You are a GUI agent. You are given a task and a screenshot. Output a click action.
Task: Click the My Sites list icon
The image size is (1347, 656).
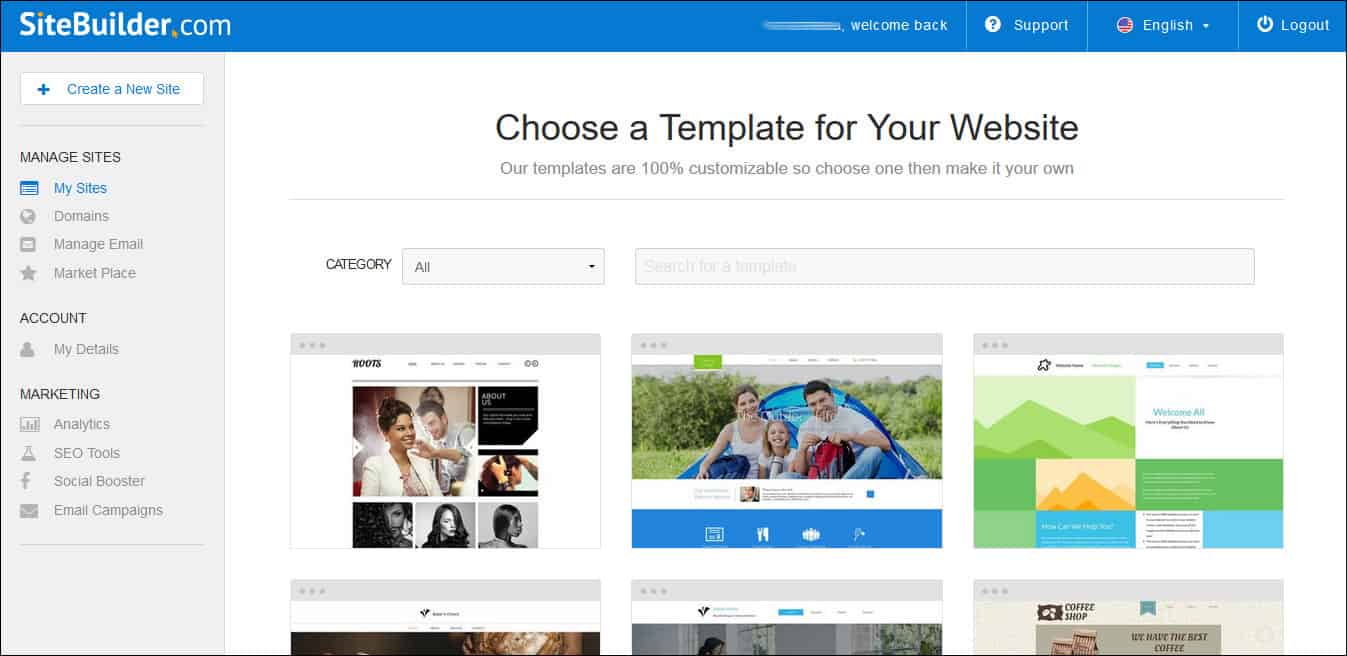pos(29,188)
